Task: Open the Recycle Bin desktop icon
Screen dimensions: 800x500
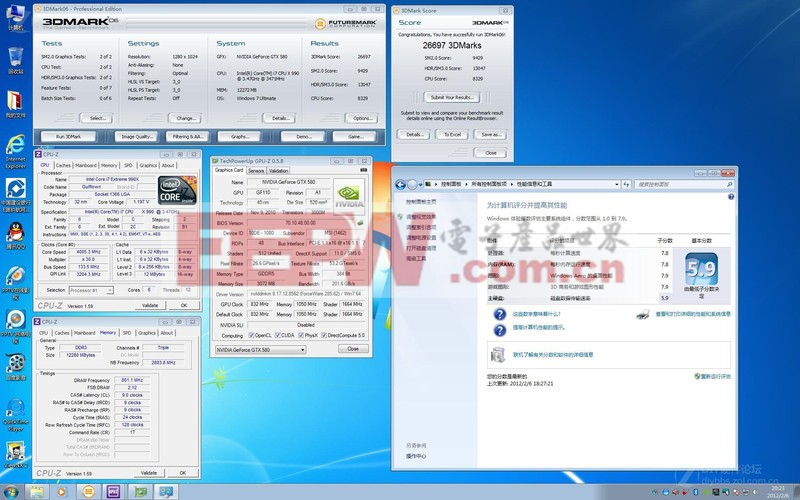Action: coord(15,60)
